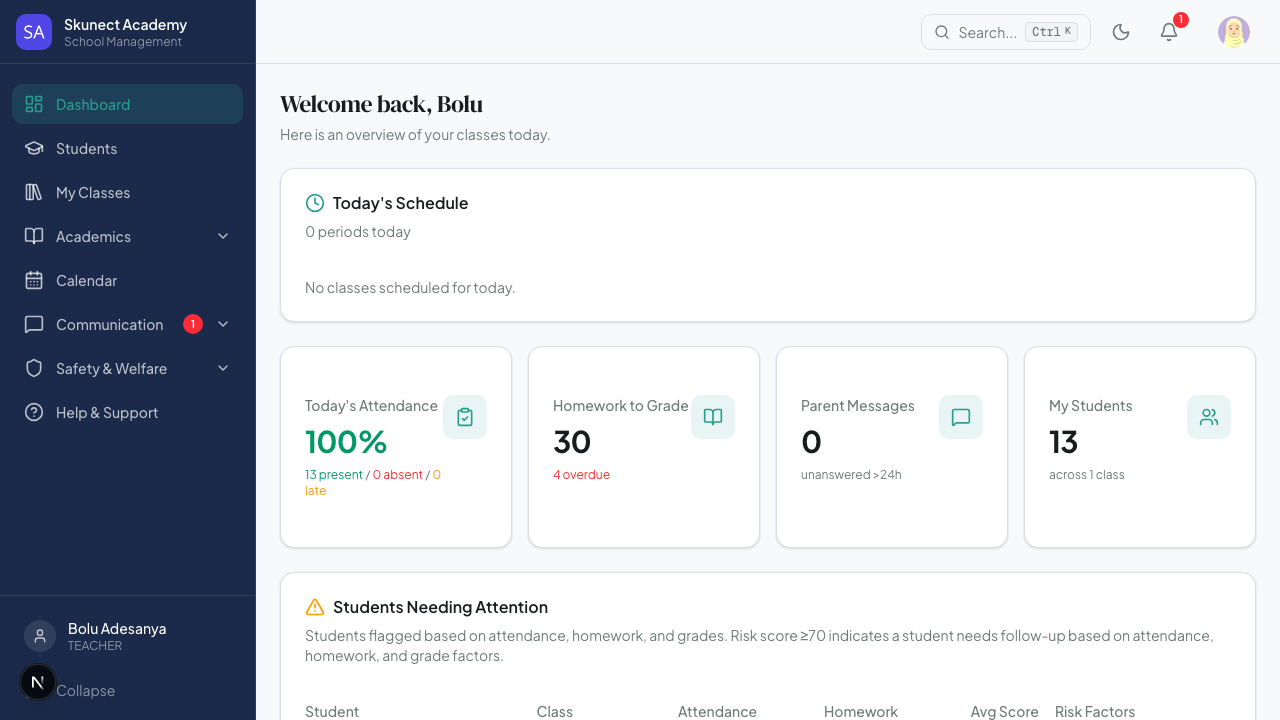Open the Calendar page
Screen dimensions: 1280x720
point(127,280)
